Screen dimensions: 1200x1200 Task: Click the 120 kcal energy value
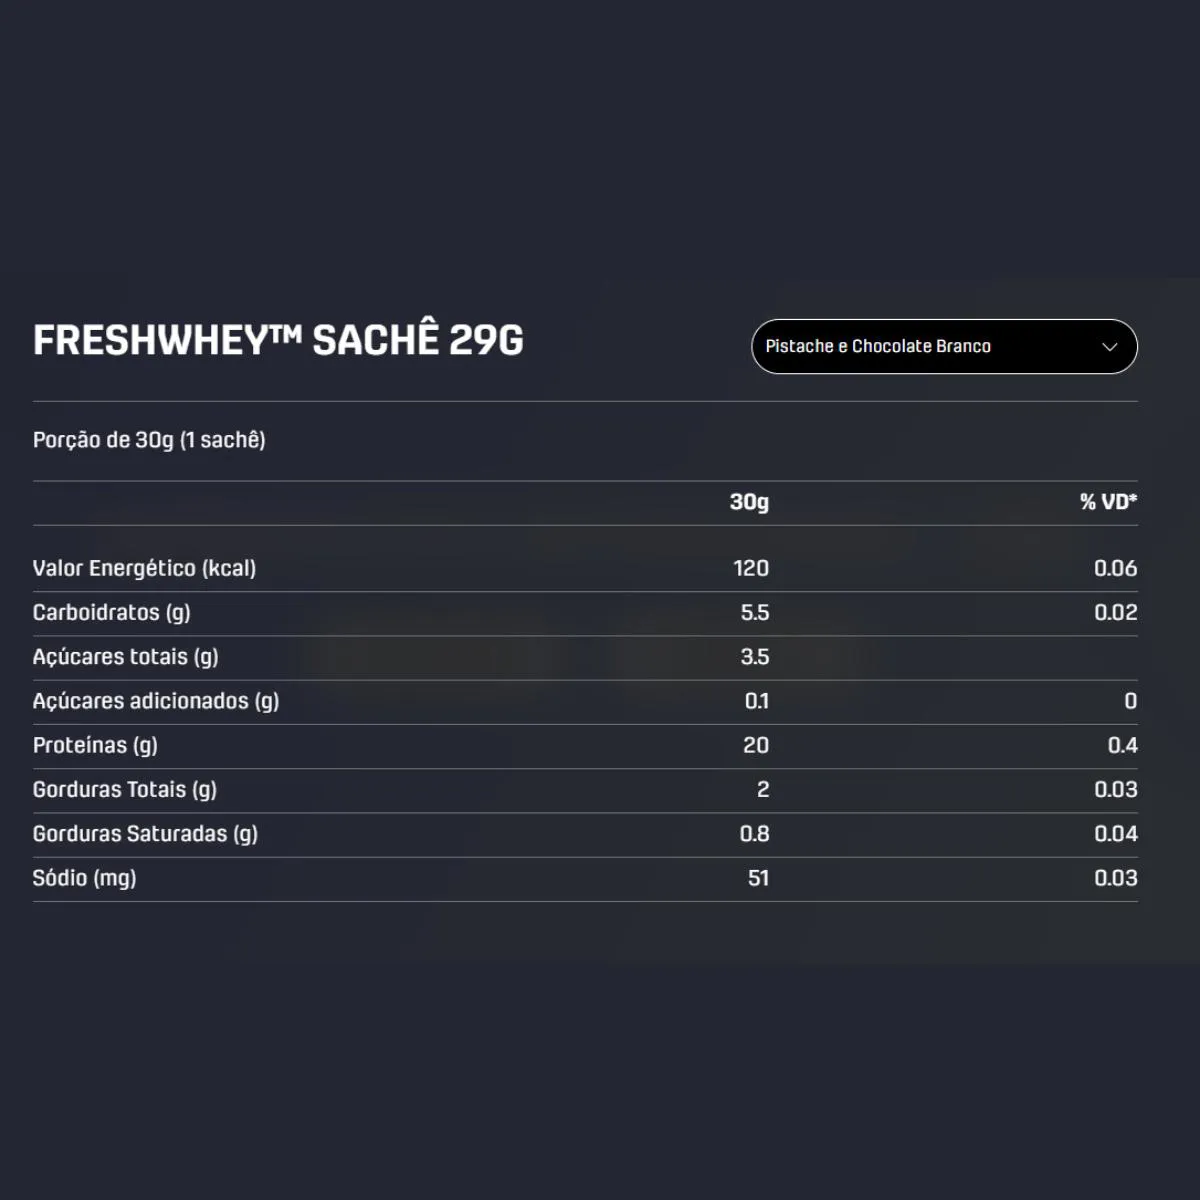click(x=751, y=568)
